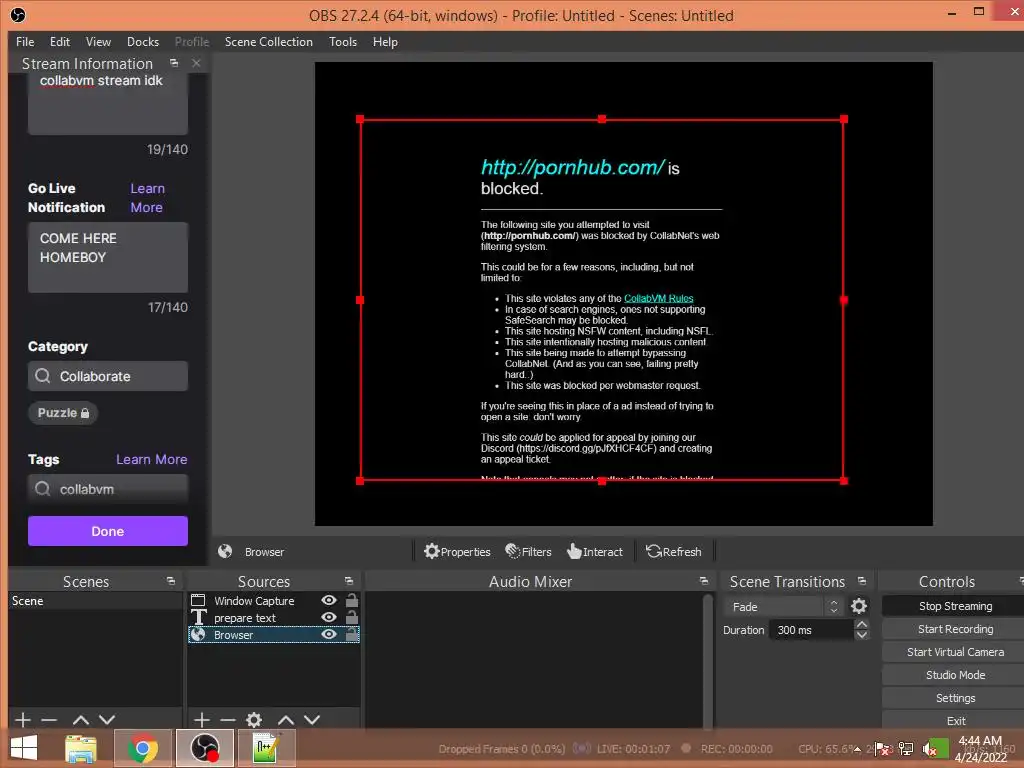Screen dimensions: 1024x768
Task: Enable Studio Mode
Action: (955, 675)
